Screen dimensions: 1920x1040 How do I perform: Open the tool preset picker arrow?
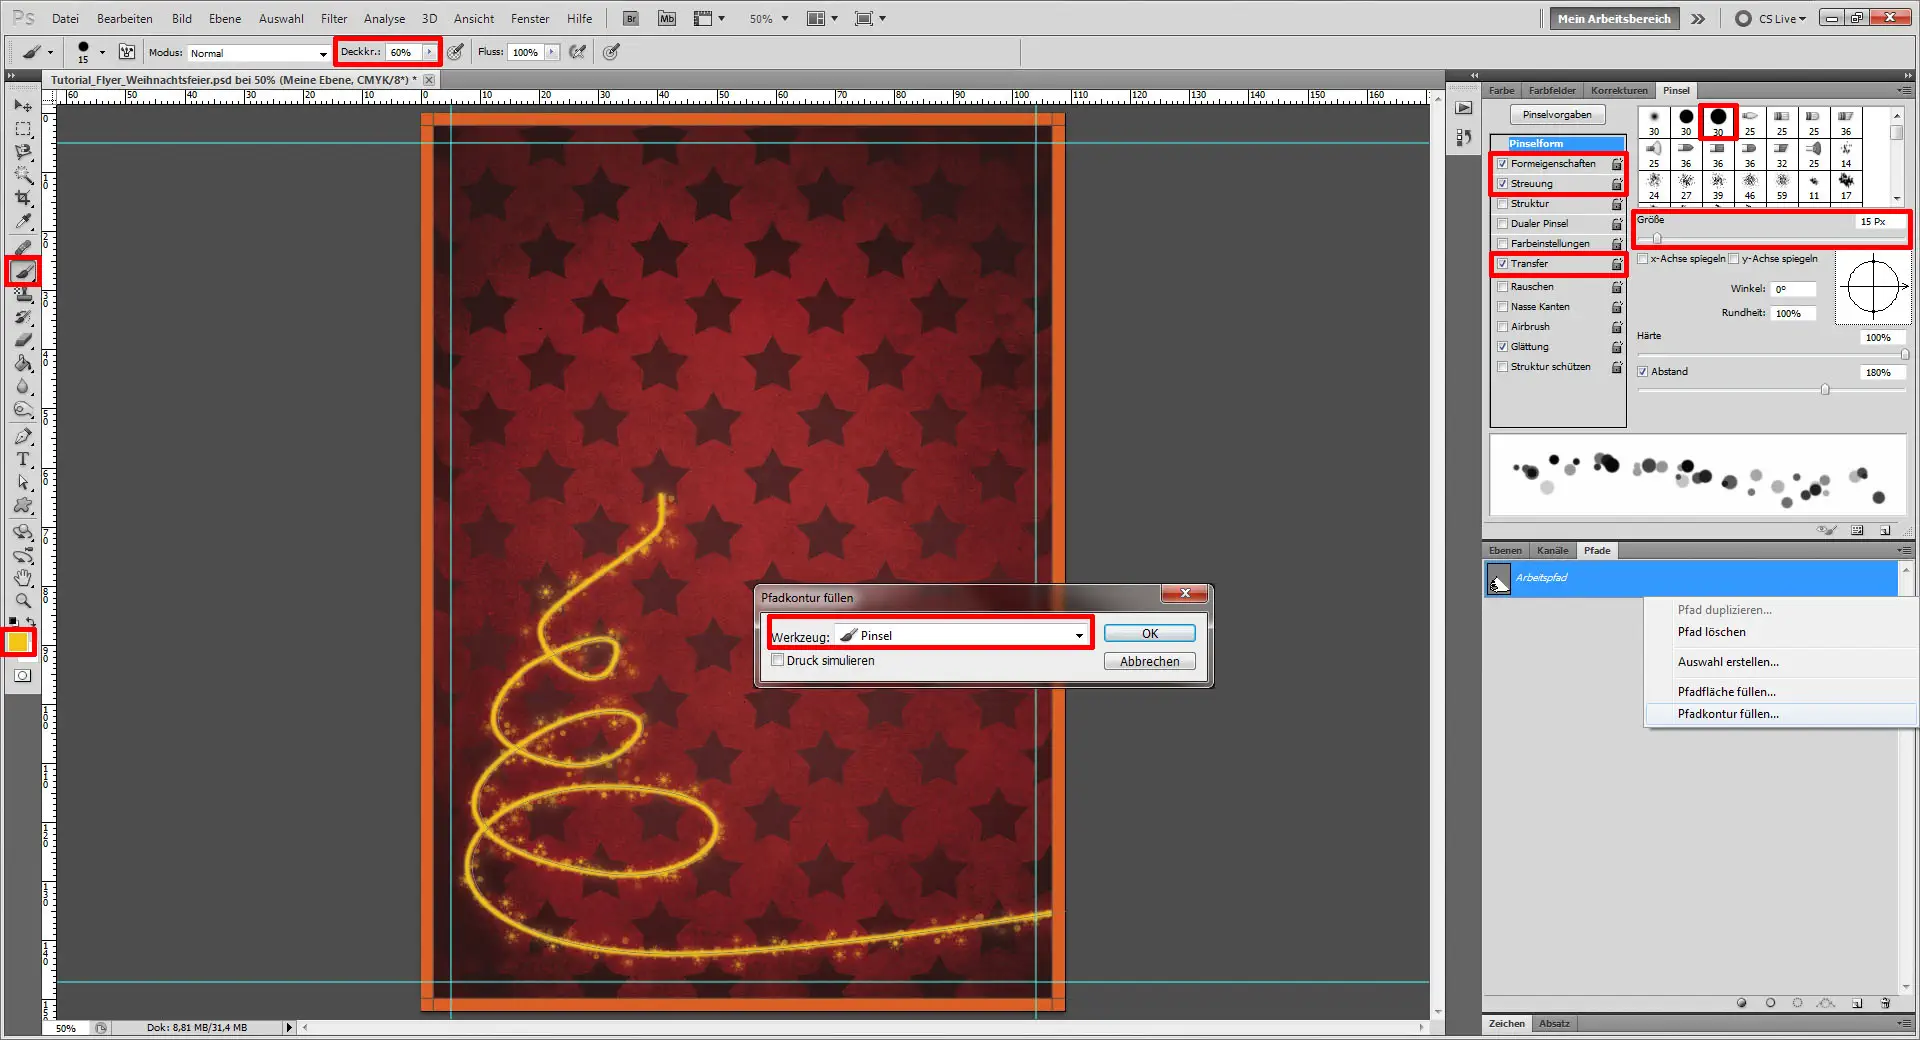(50, 52)
